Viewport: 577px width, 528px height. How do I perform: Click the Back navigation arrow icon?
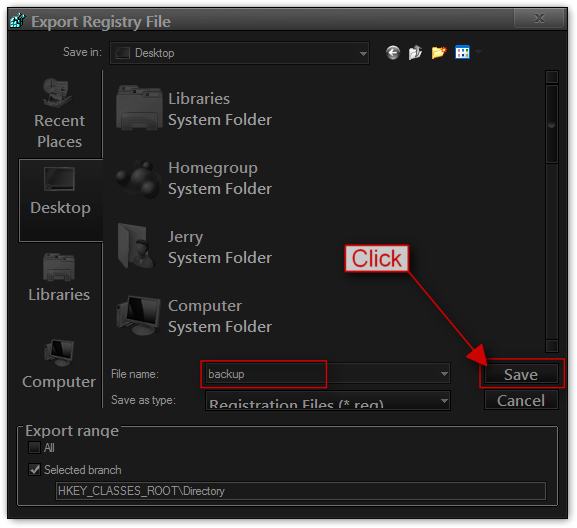[393, 53]
